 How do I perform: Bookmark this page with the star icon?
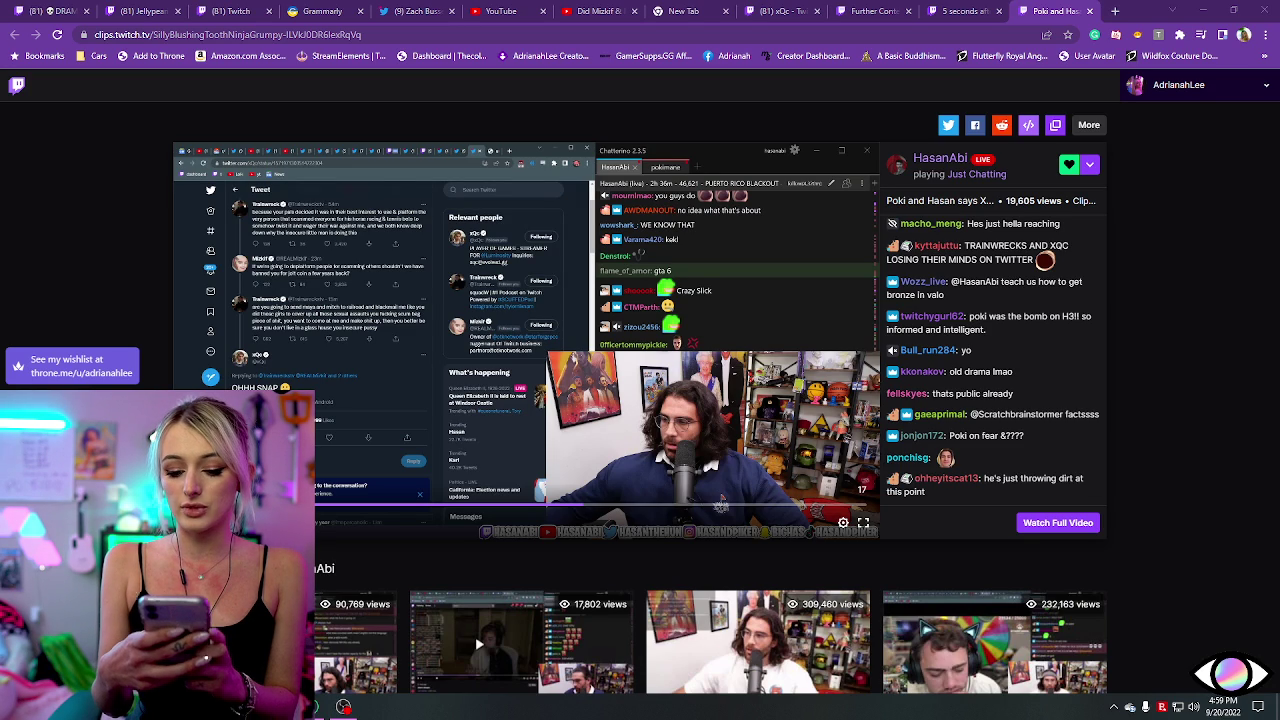coord(1067,34)
